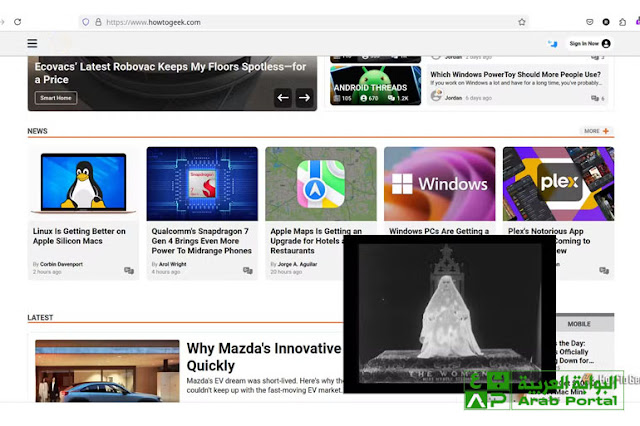This screenshot has height=426, width=640.
Task: Bookmark this page with the star icon
Action: [522, 22]
